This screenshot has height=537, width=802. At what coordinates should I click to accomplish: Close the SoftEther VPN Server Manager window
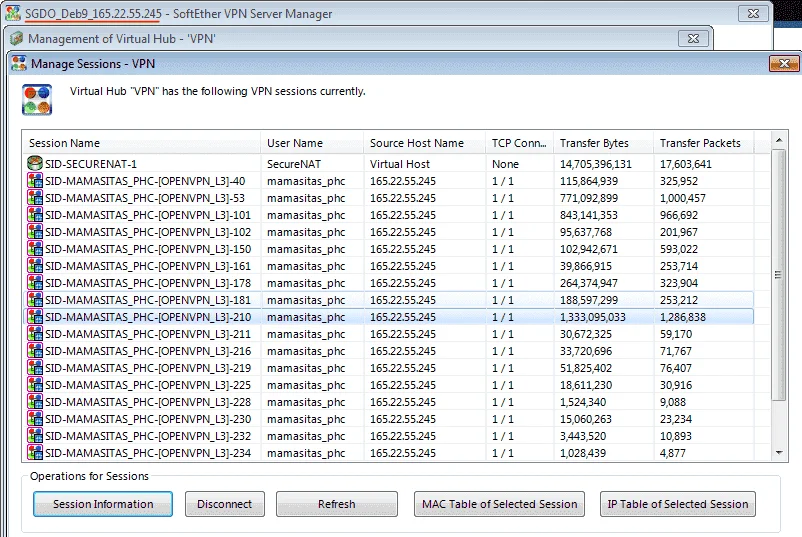[753, 14]
